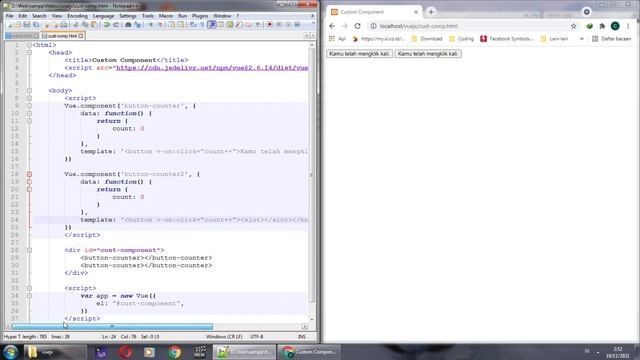Collapse the script fold marker on line 8
Image resolution: width=640 pixels, height=360 pixels.
tap(29, 98)
